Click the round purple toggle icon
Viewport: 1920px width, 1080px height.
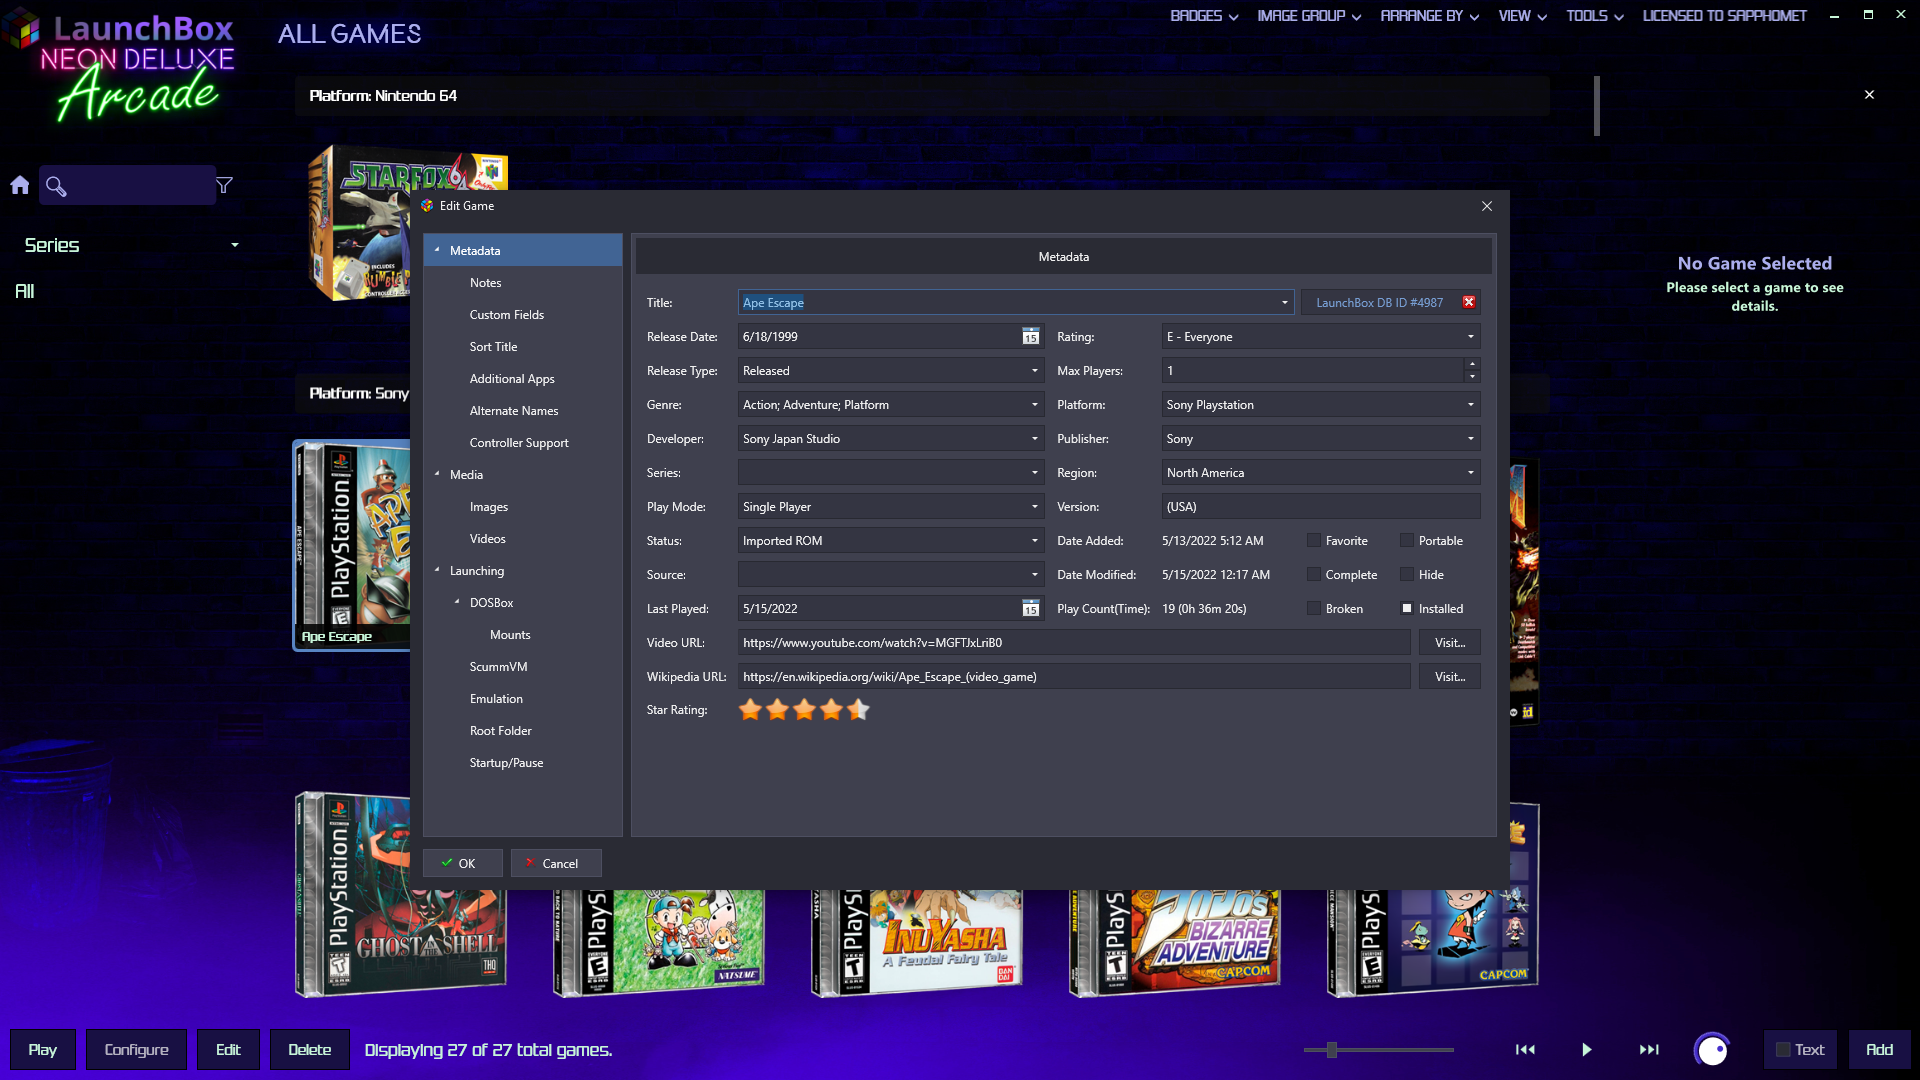[x=1712, y=1050]
